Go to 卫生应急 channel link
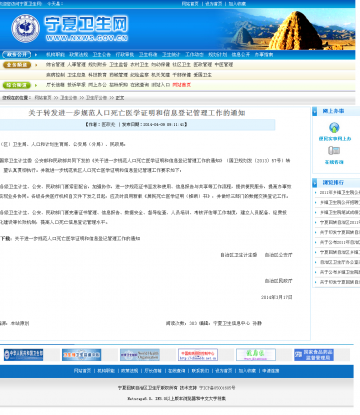Screen dimensions: 360x415 pyautogui.click(x=76, y=75)
